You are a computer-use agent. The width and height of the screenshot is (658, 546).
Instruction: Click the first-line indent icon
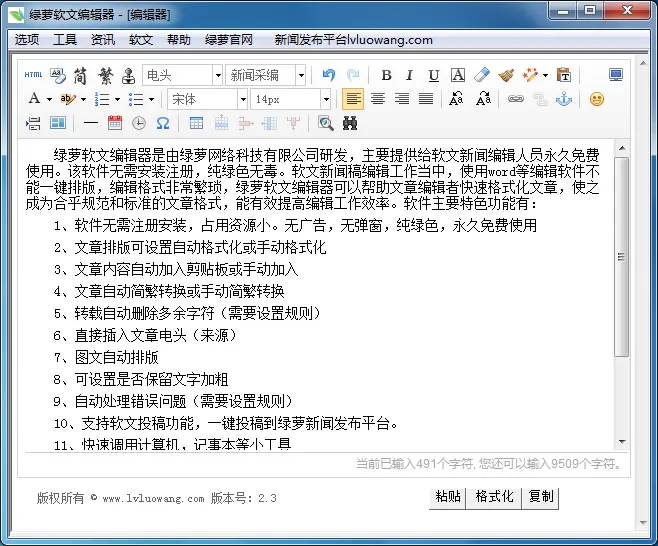pyautogui.click(x=33, y=123)
